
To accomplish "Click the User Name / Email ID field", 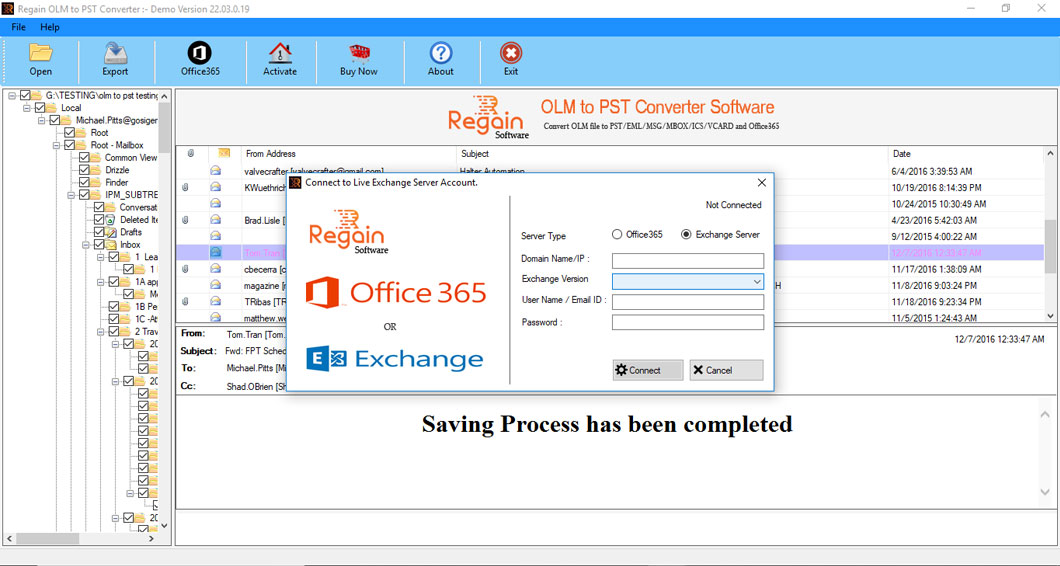I will (x=688, y=302).
